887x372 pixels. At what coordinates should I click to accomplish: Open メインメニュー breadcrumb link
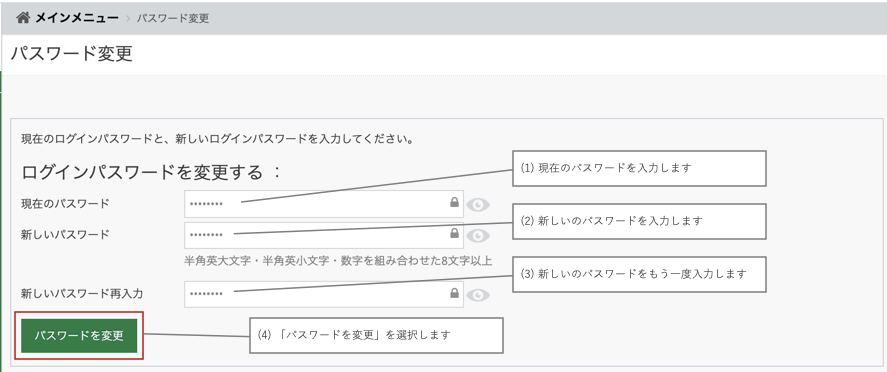click(77, 18)
